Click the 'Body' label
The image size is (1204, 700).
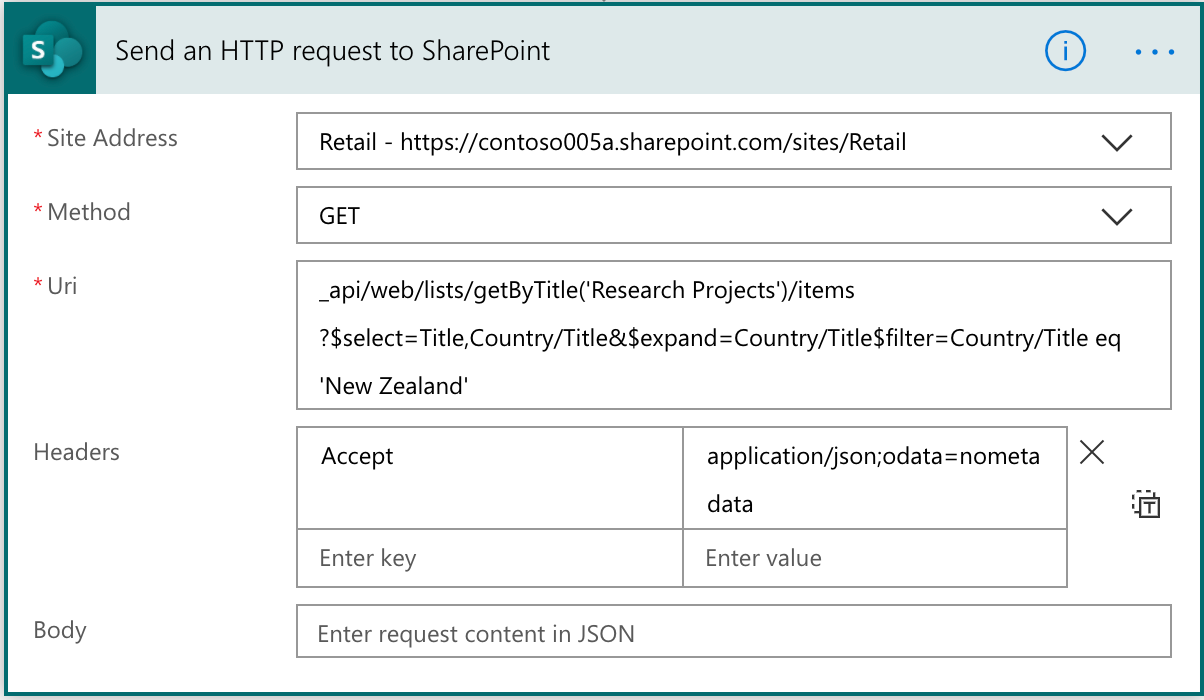60,630
